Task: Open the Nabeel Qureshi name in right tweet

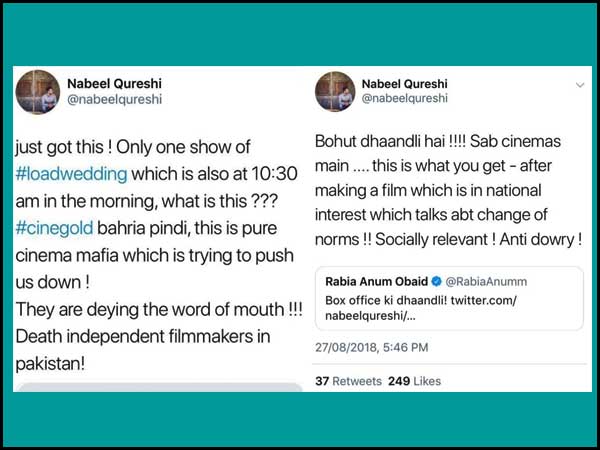Action: [x=406, y=83]
